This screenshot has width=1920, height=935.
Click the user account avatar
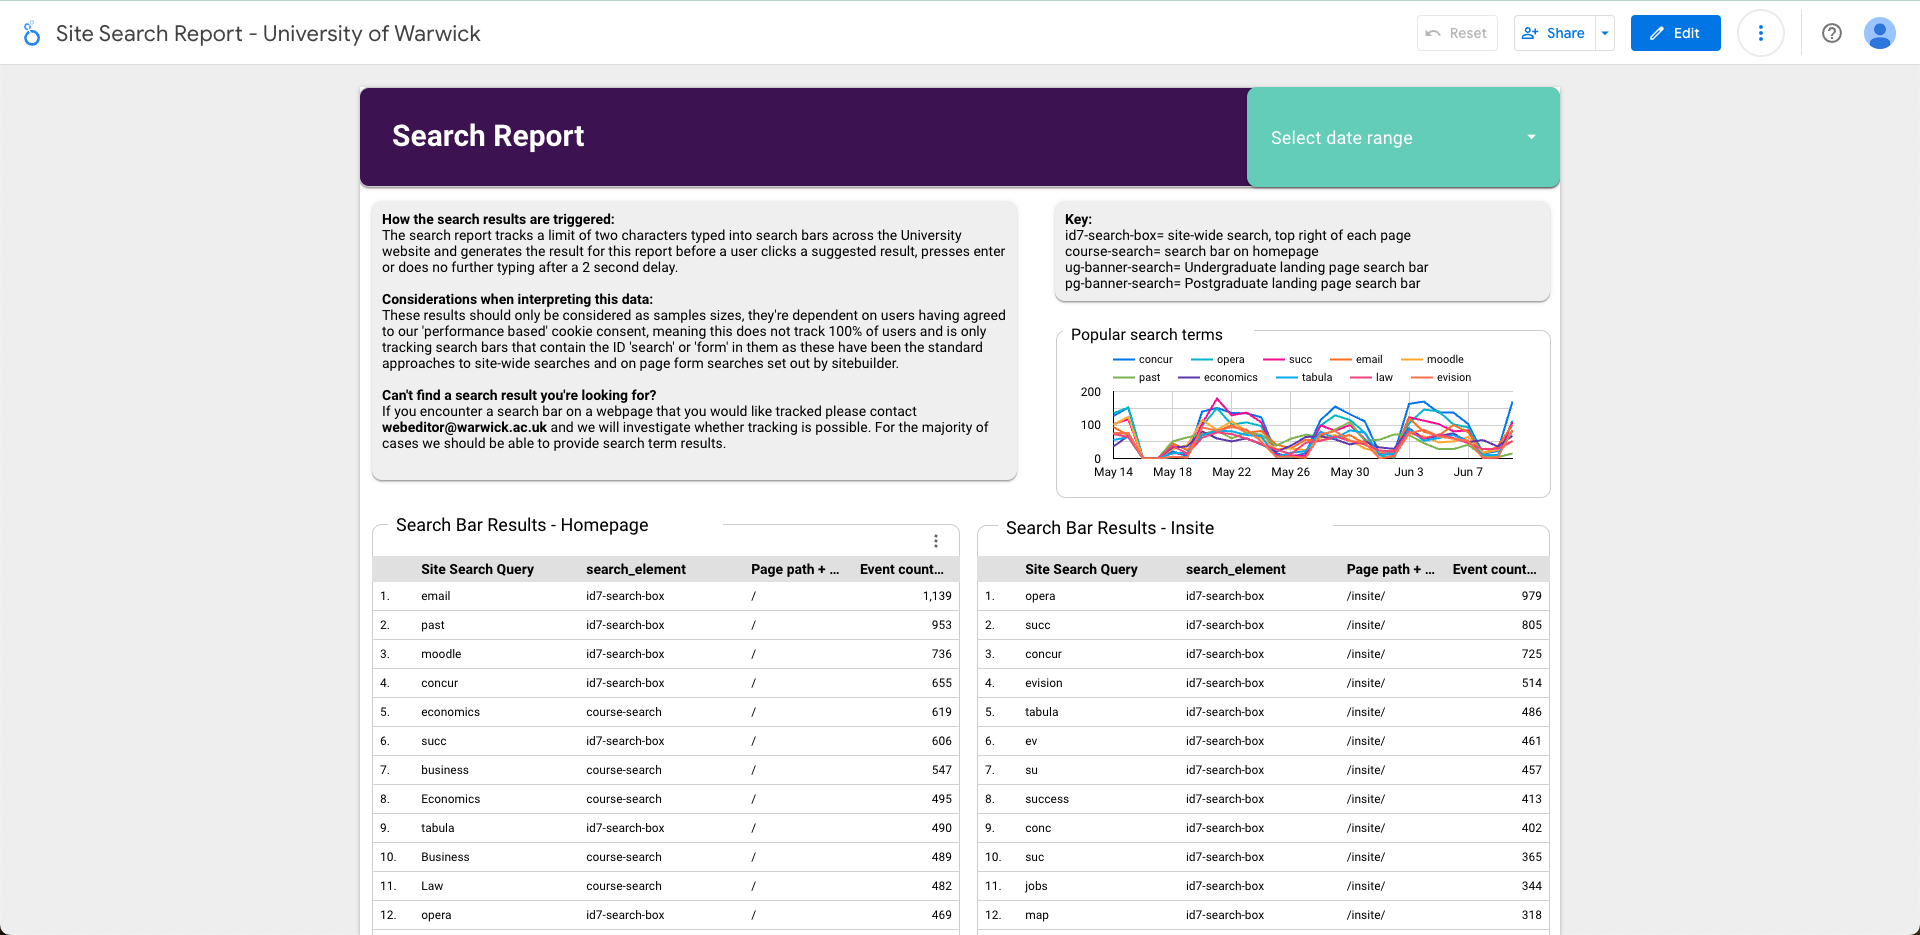click(1879, 33)
